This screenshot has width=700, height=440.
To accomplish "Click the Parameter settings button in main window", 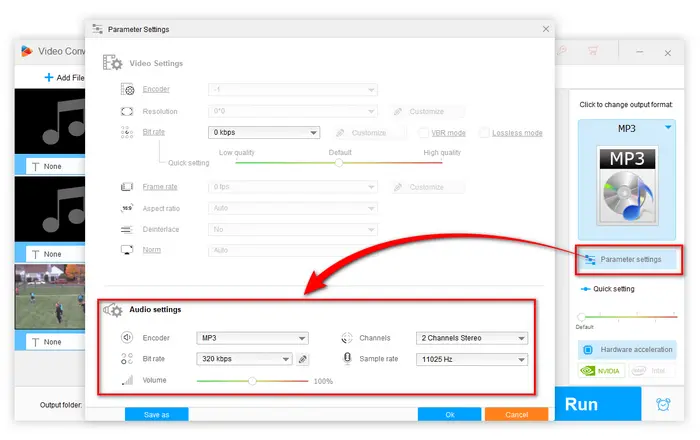I will (x=629, y=259).
